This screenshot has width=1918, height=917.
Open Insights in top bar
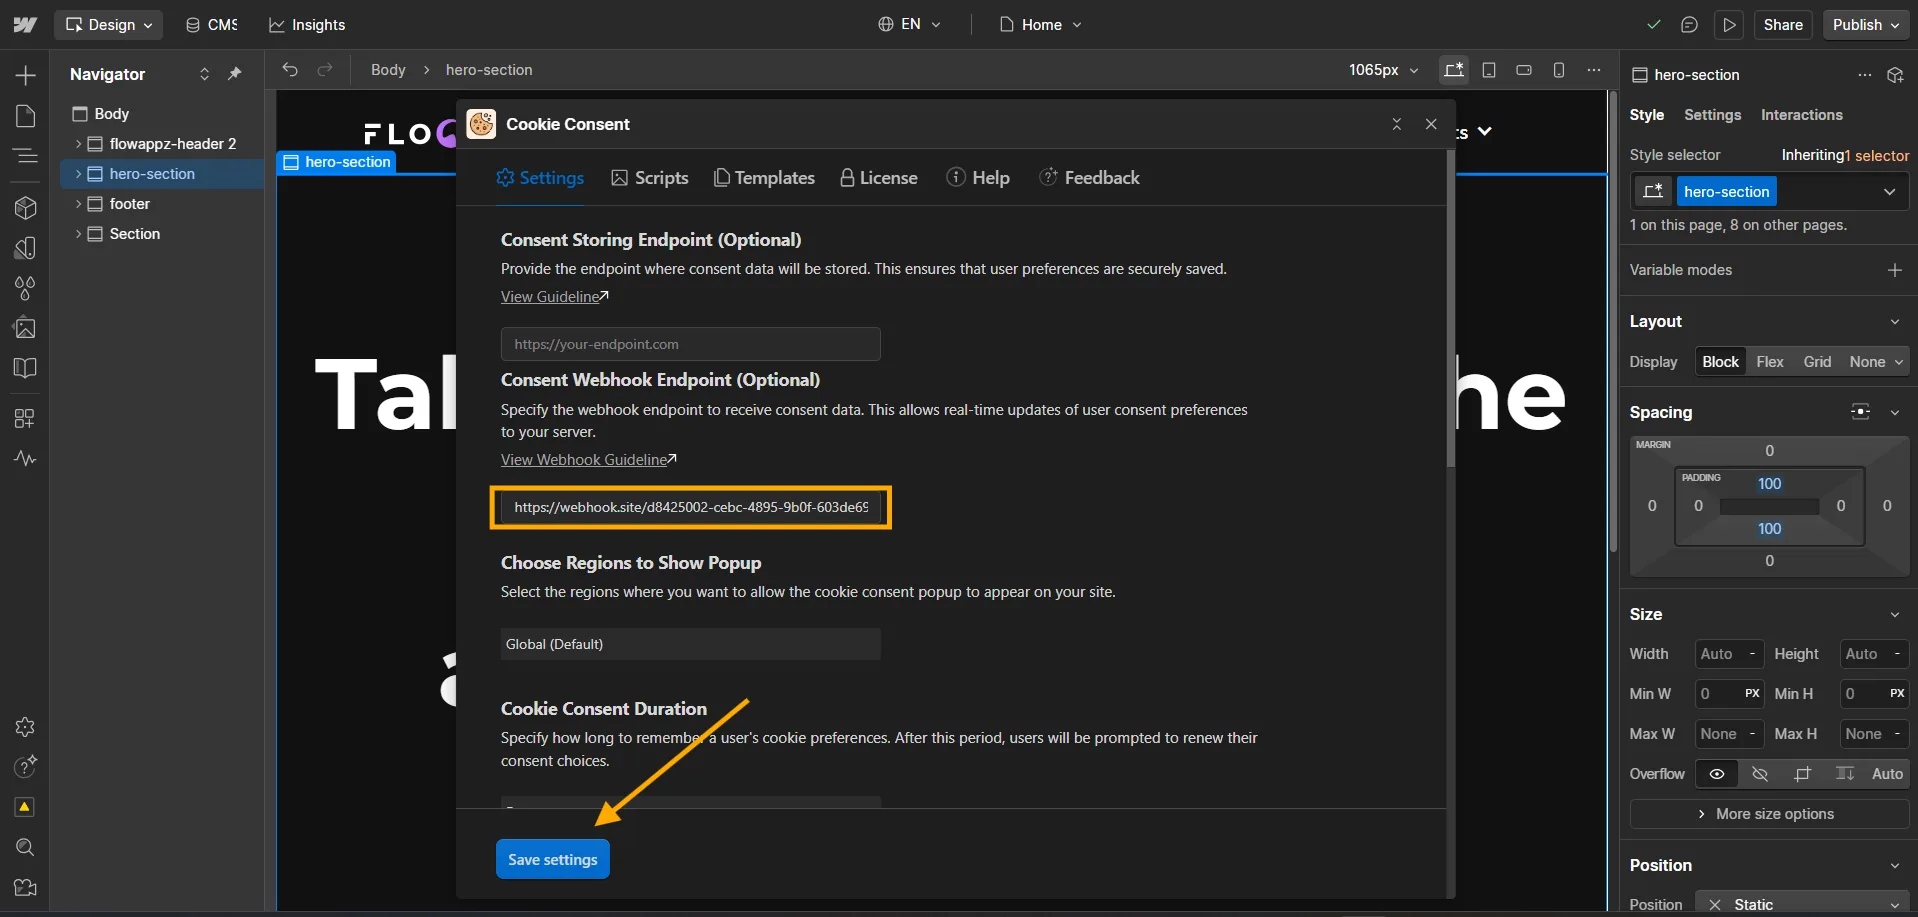click(307, 25)
